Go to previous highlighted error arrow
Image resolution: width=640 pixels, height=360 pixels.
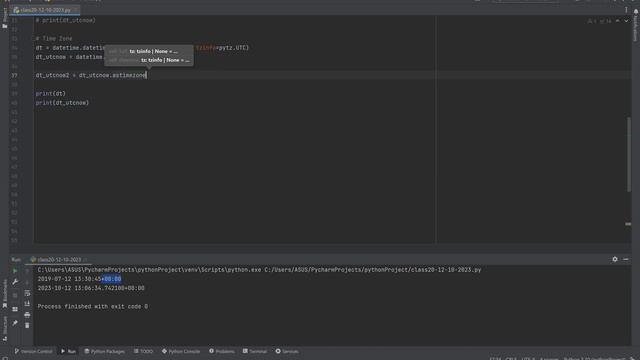(618, 21)
